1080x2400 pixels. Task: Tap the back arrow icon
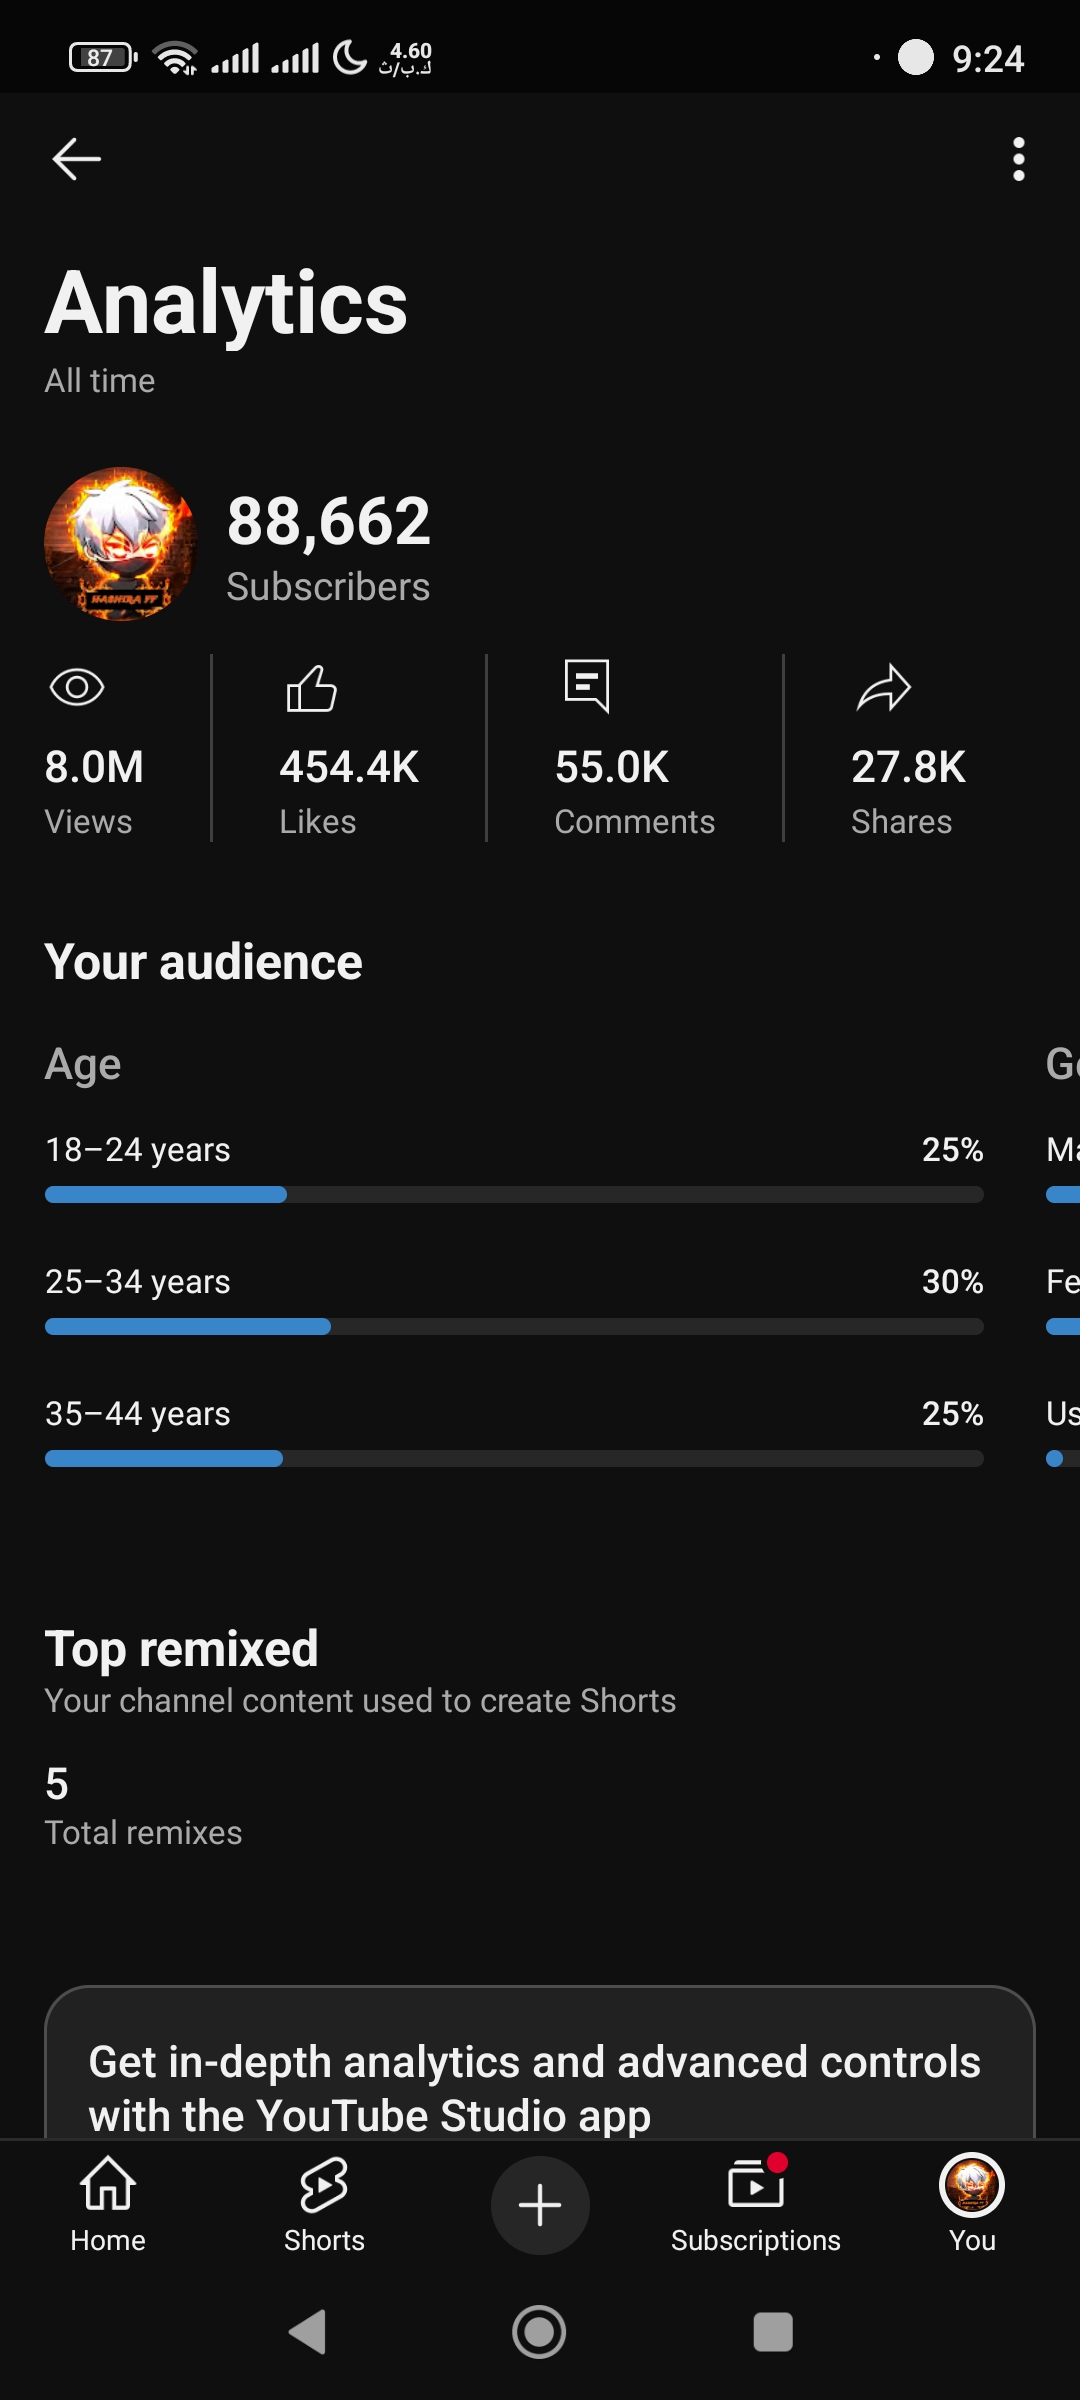(76, 159)
